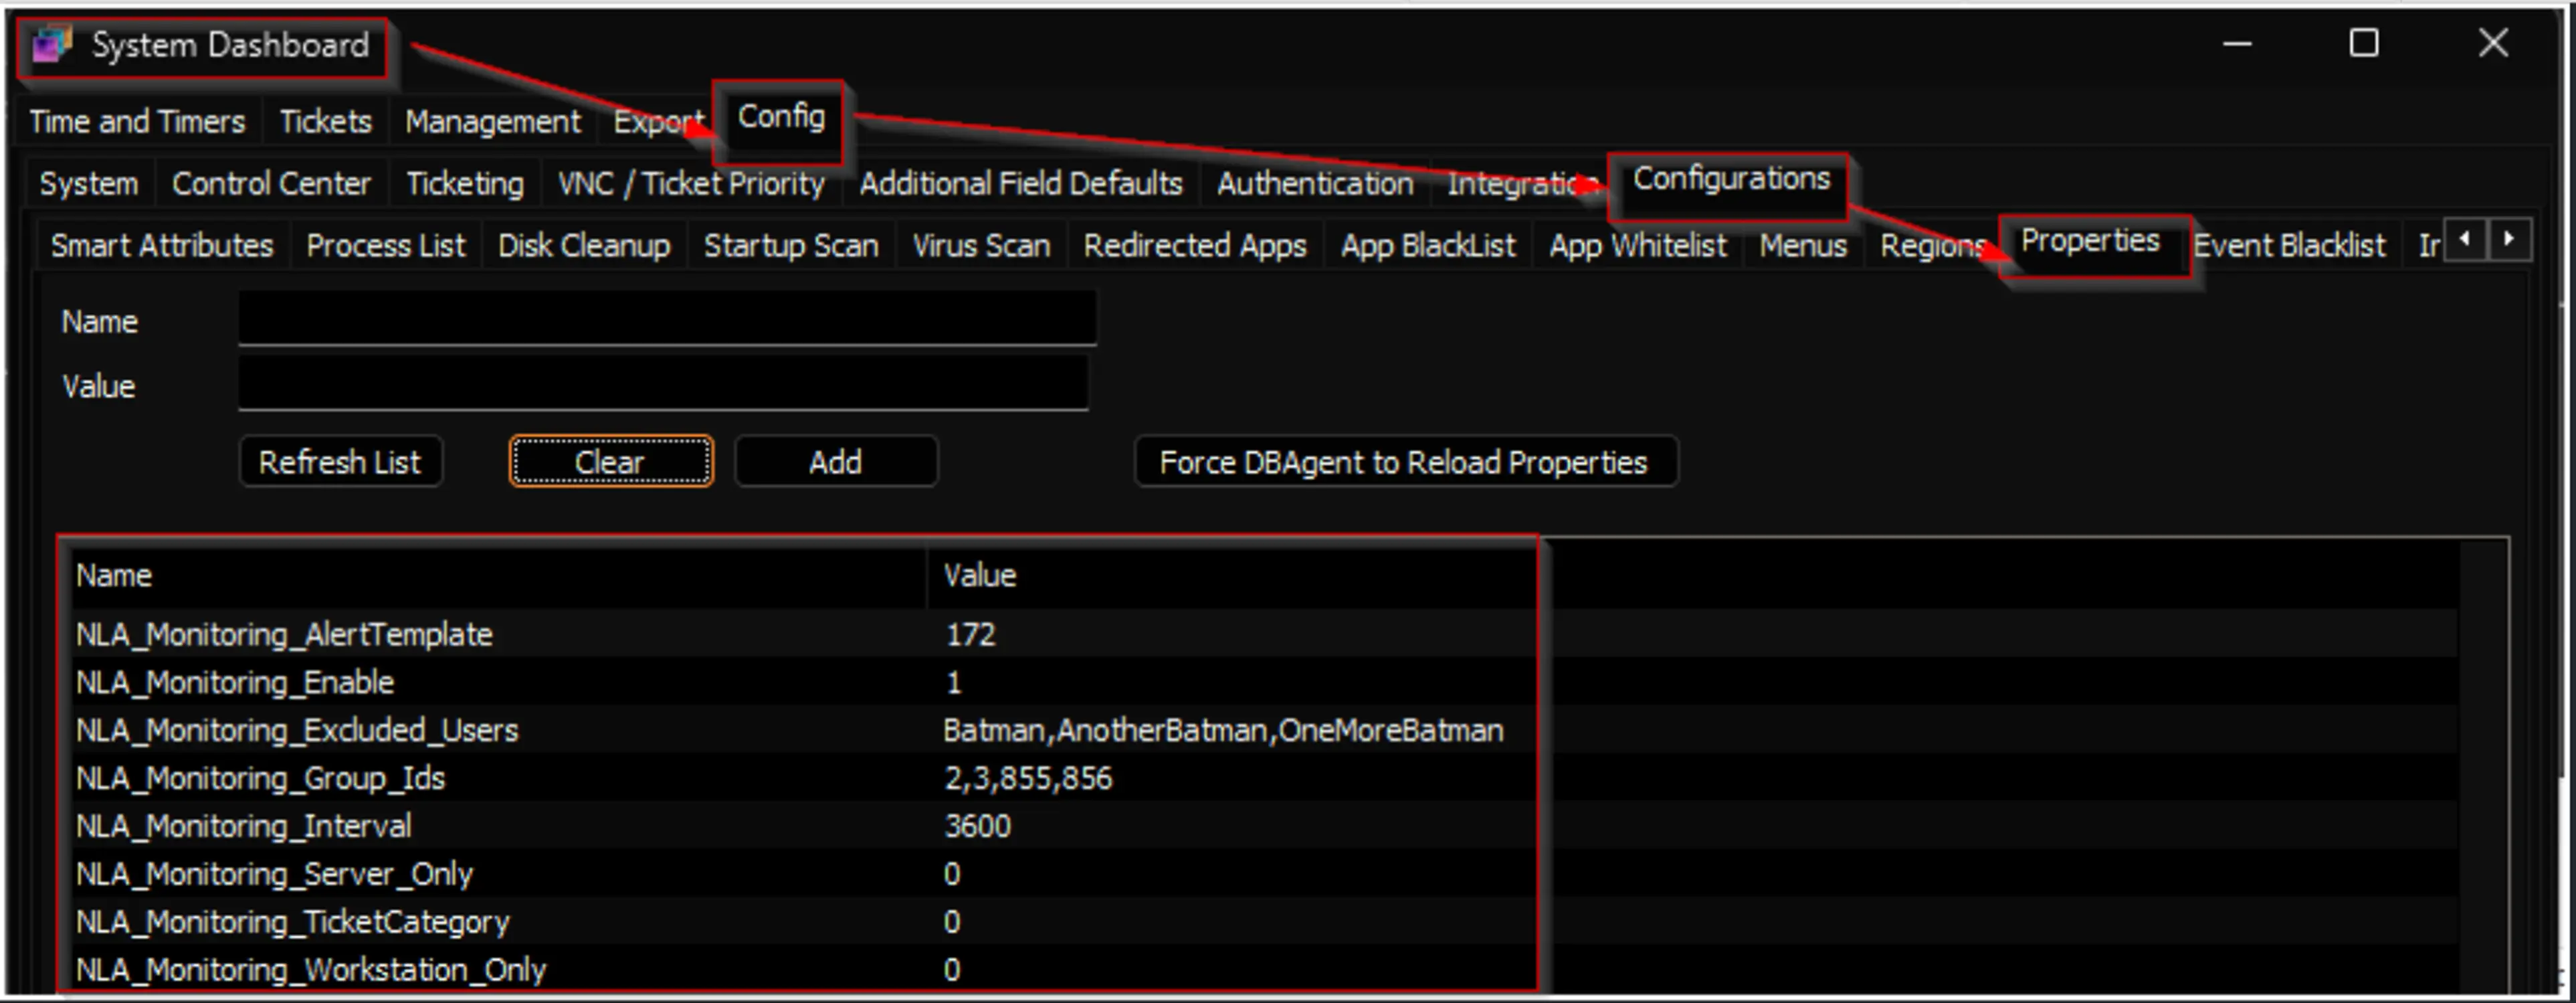
Task: Maximize the System Dashboard window
Action: click(x=2364, y=44)
